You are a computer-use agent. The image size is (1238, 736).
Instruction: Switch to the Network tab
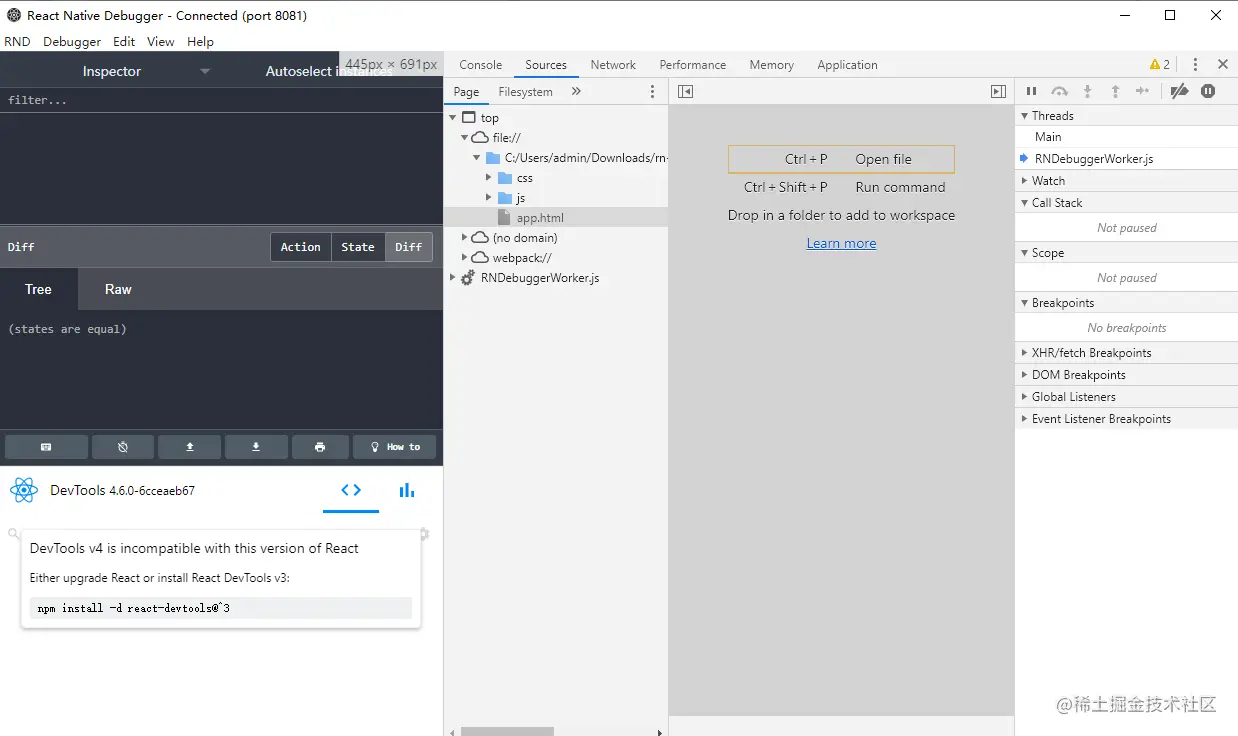(613, 65)
